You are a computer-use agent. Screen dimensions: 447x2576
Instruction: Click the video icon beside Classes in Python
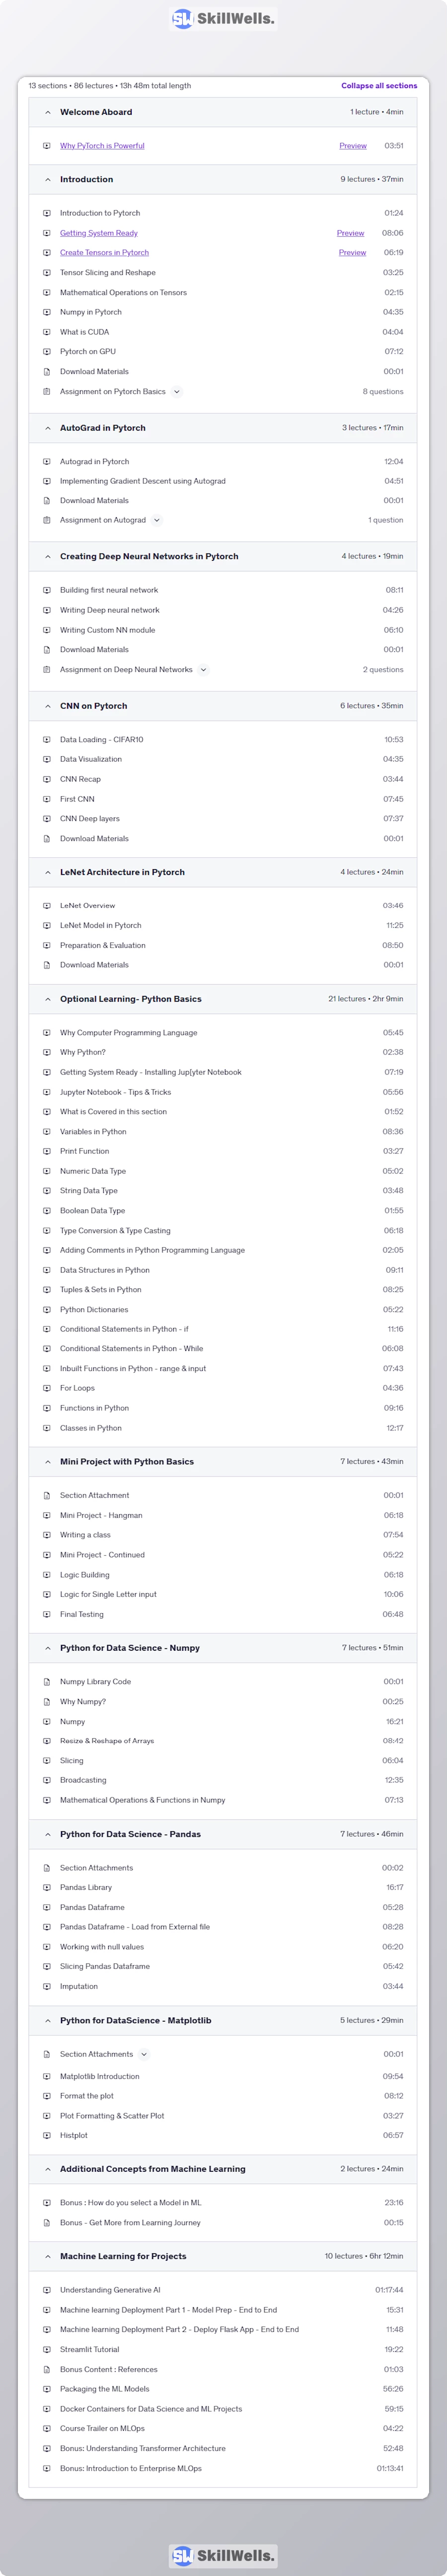point(47,1428)
